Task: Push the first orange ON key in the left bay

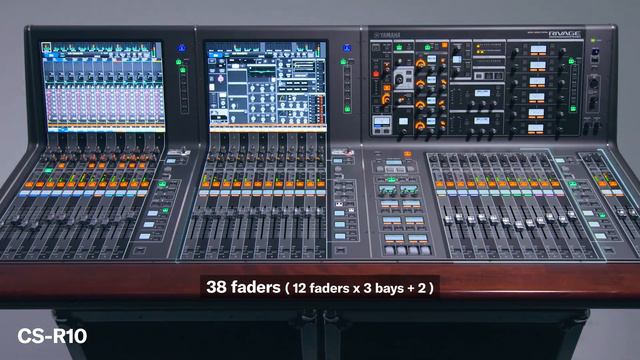Action: (x=29, y=184)
